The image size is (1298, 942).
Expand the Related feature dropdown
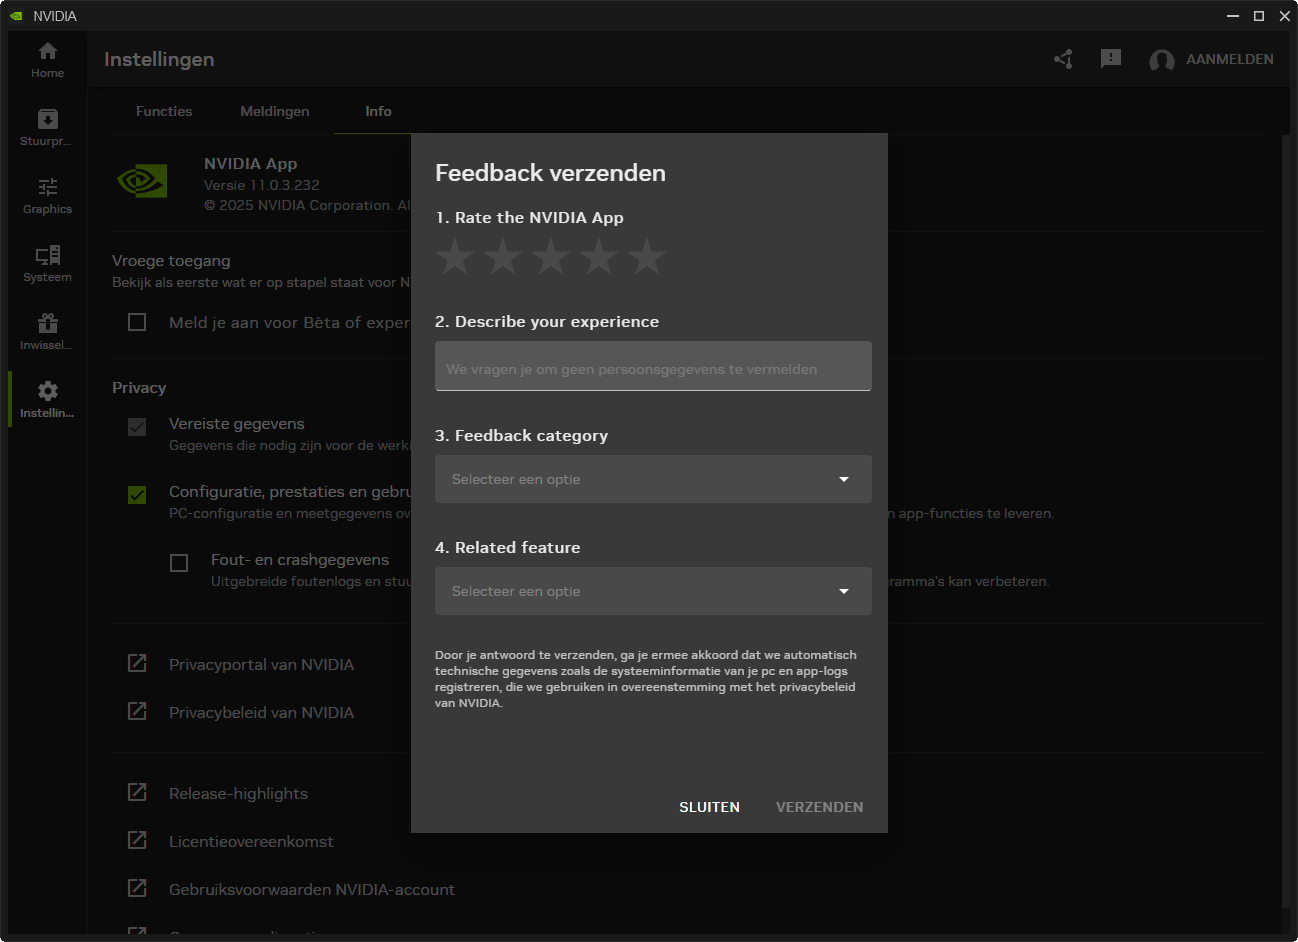(x=653, y=591)
